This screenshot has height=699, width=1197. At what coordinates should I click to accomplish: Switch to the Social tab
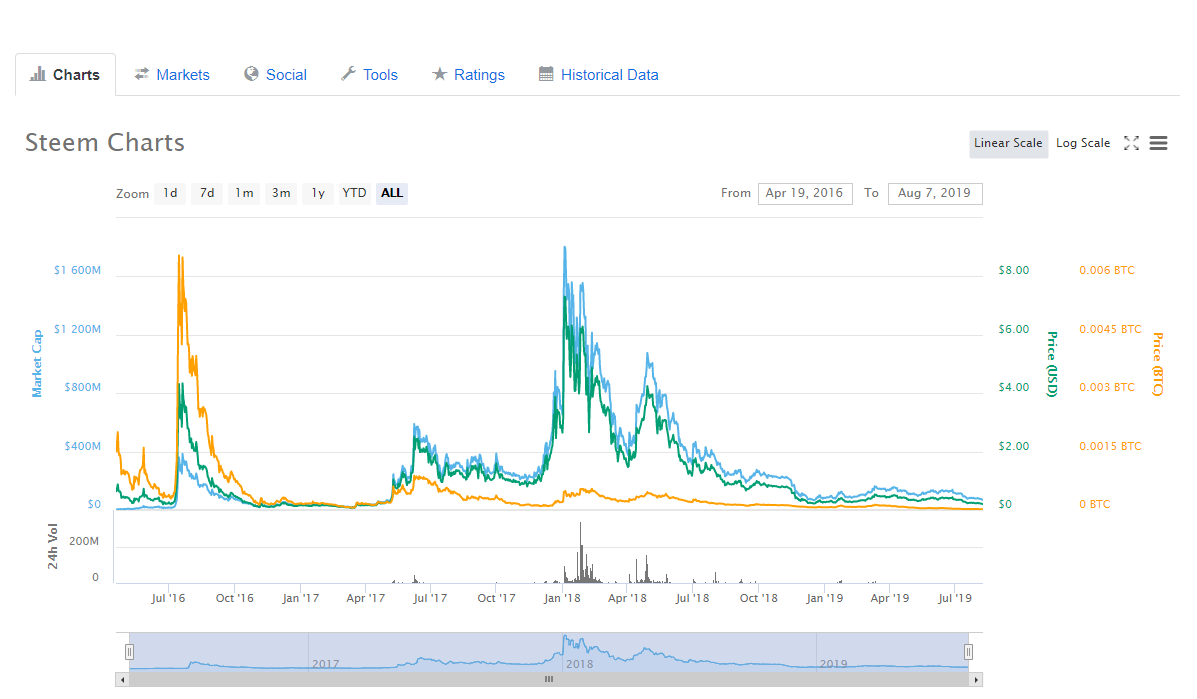coord(286,75)
